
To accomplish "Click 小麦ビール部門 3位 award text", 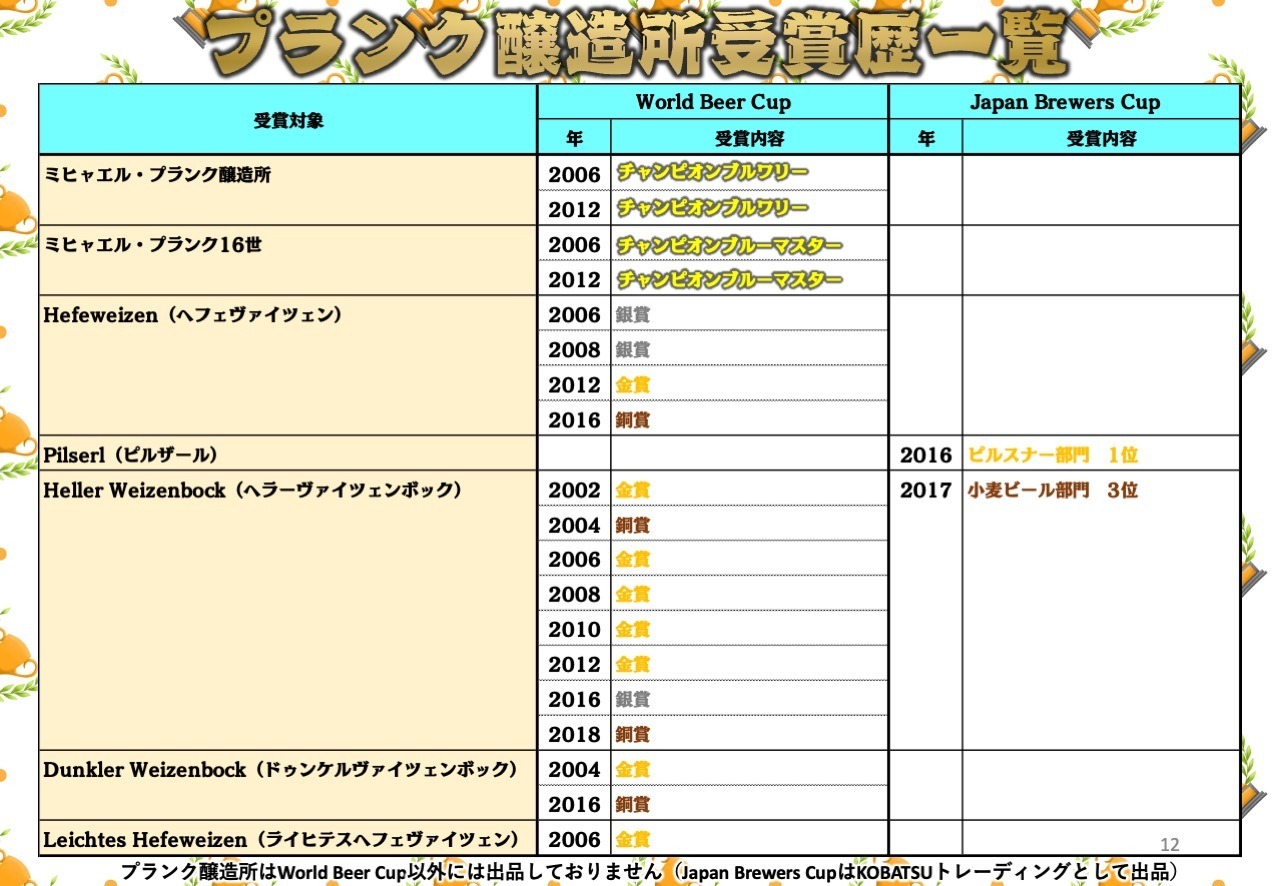I will [x=1053, y=490].
